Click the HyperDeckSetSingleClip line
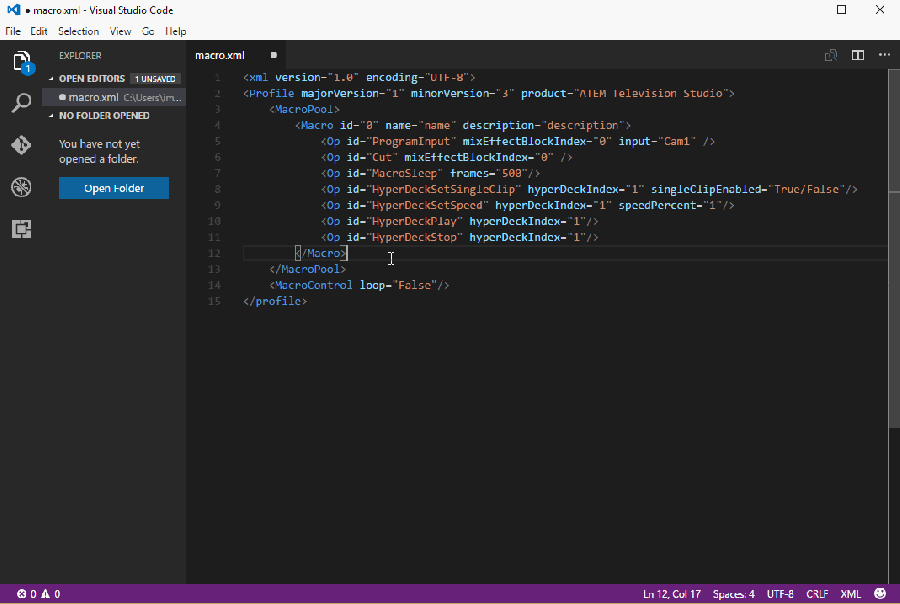 pyautogui.click(x=589, y=189)
